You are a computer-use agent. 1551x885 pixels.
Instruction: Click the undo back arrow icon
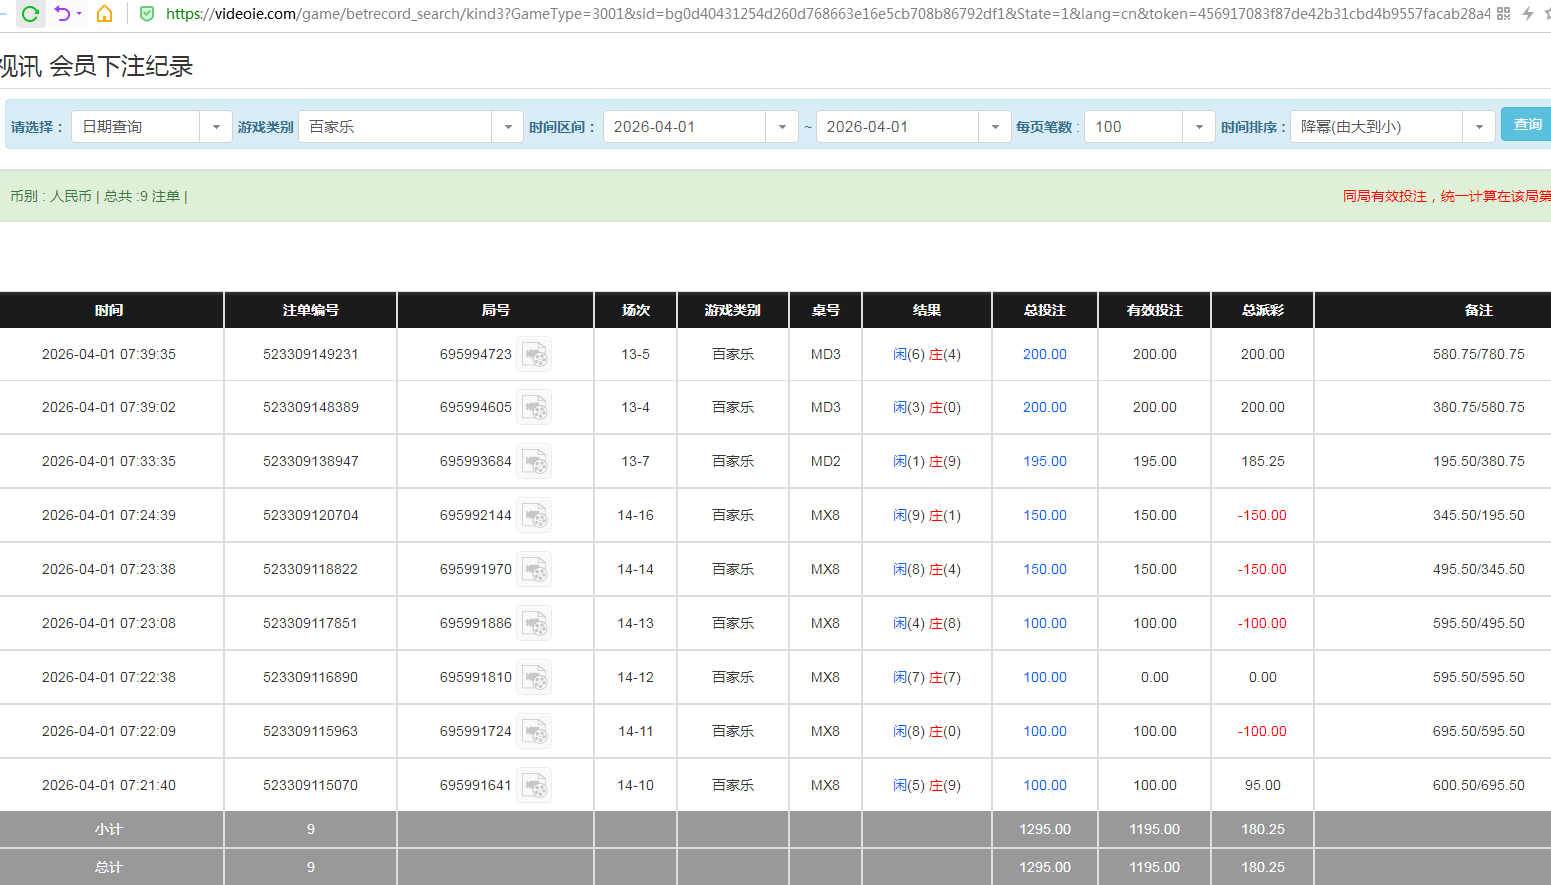point(63,14)
